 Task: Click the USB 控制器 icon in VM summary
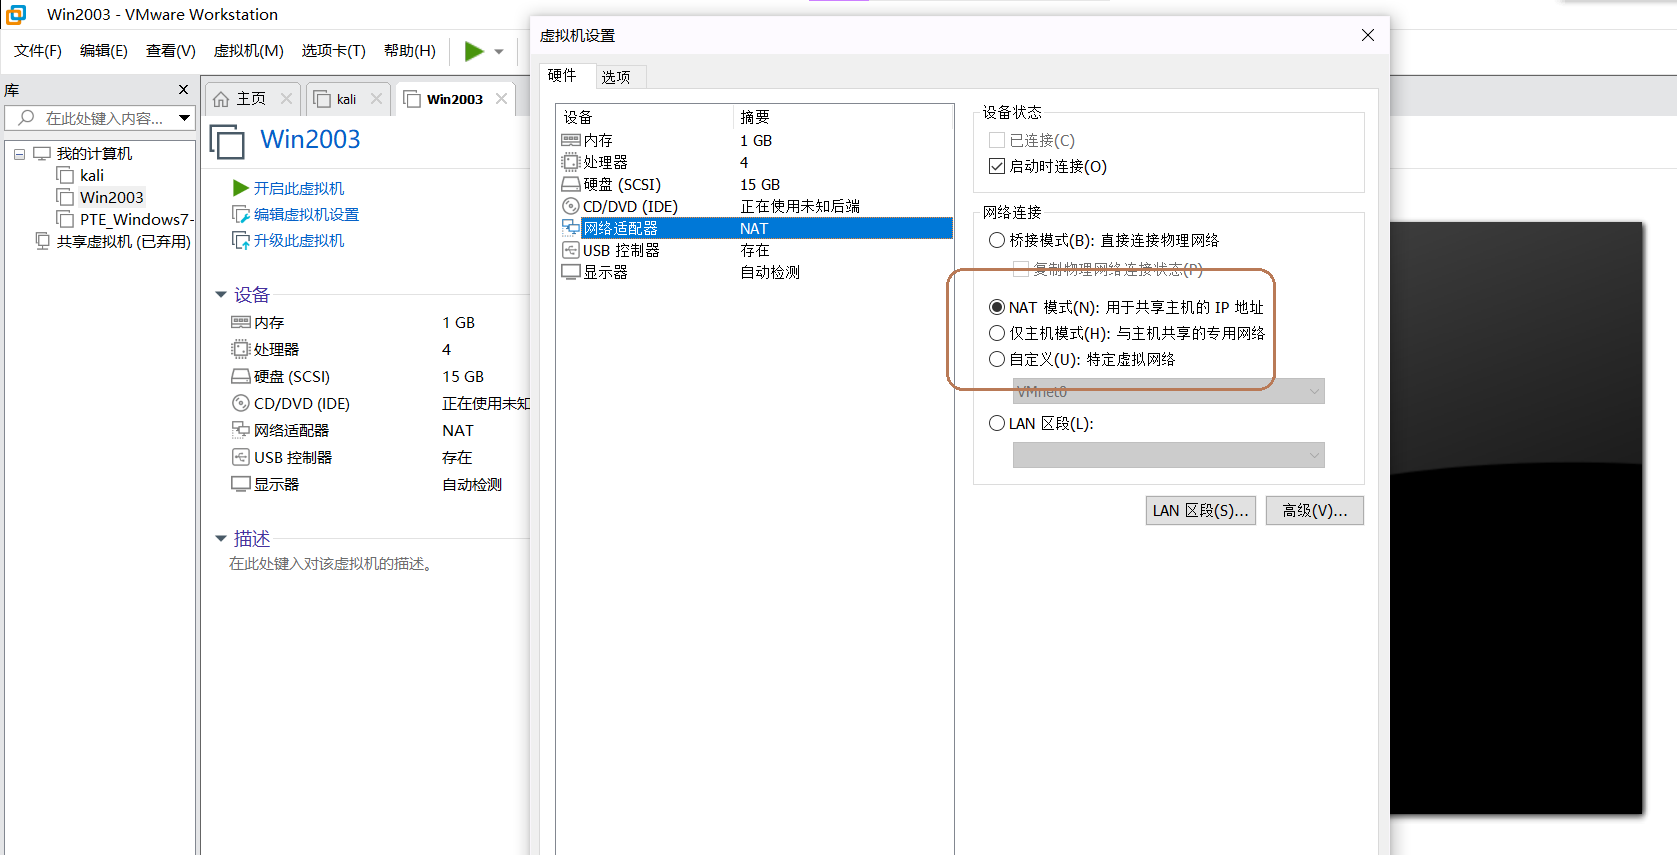pyautogui.click(x=241, y=457)
